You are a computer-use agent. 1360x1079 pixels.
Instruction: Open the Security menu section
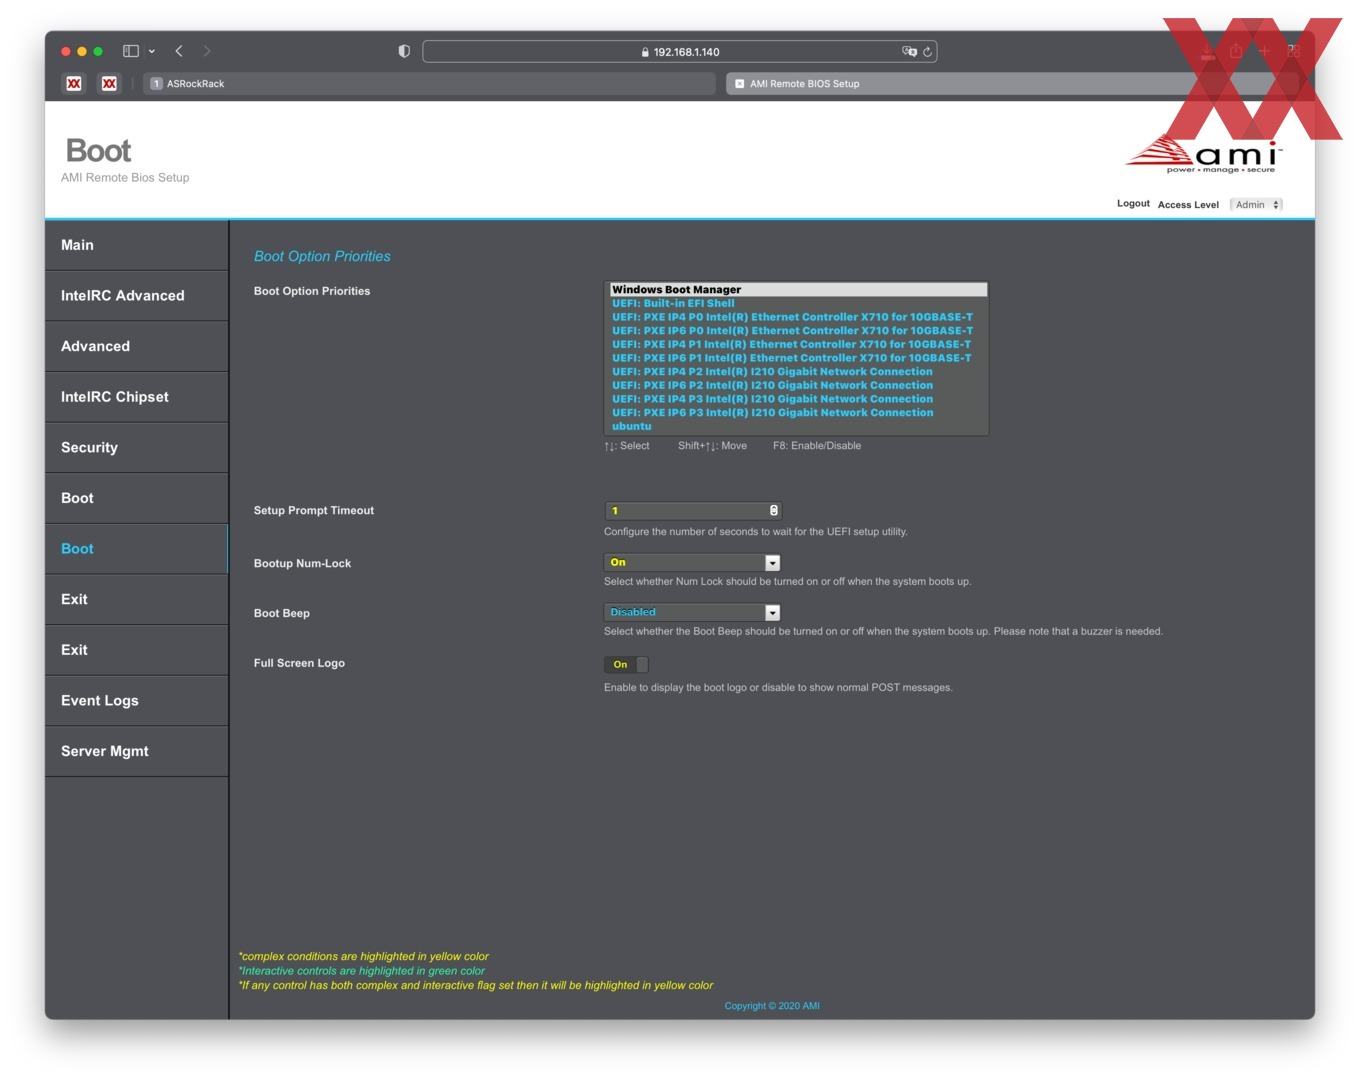point(137,448)
